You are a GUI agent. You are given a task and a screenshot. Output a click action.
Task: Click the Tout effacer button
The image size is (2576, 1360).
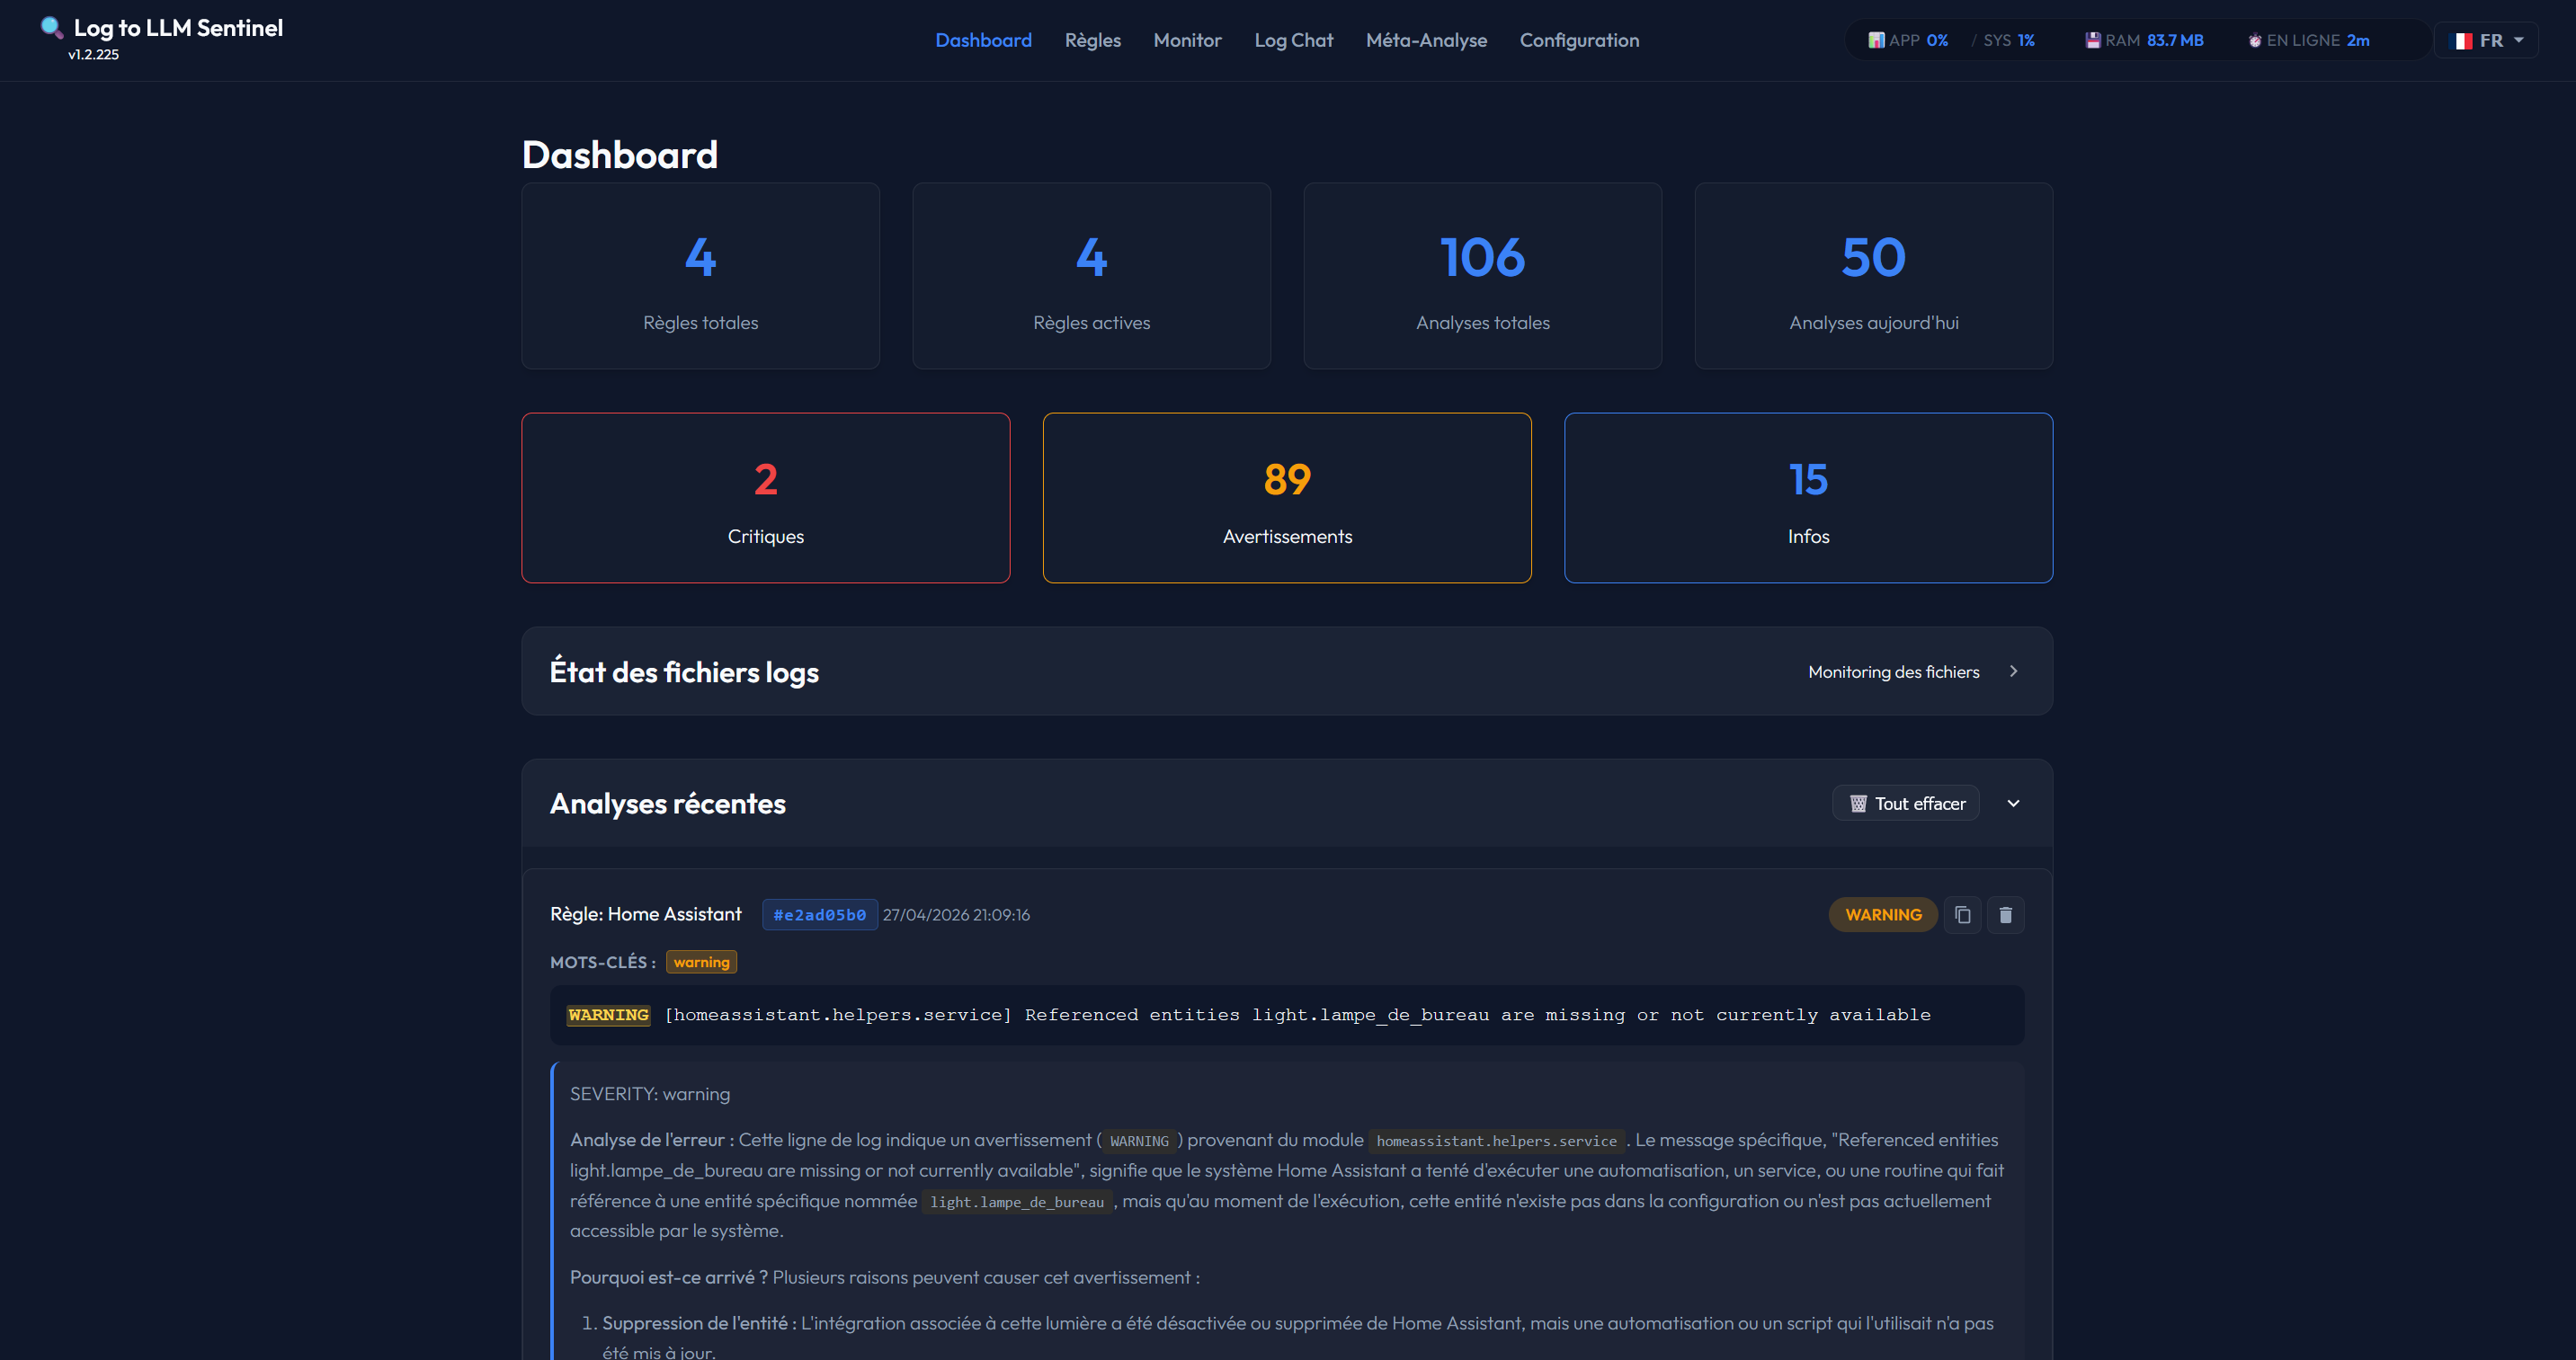tap(1905, 803)
